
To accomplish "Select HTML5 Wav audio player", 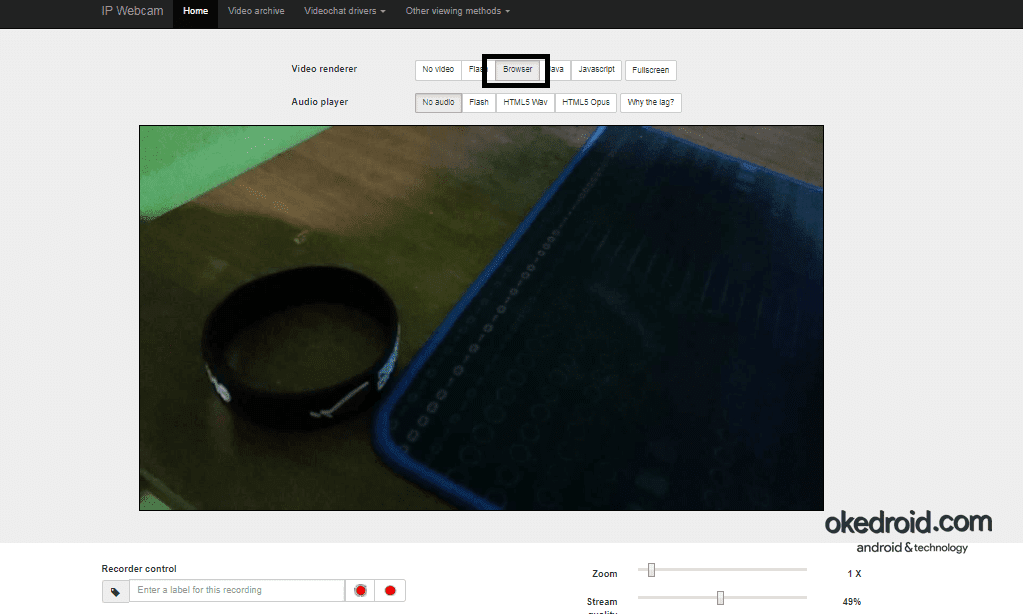I will (525, 102).
